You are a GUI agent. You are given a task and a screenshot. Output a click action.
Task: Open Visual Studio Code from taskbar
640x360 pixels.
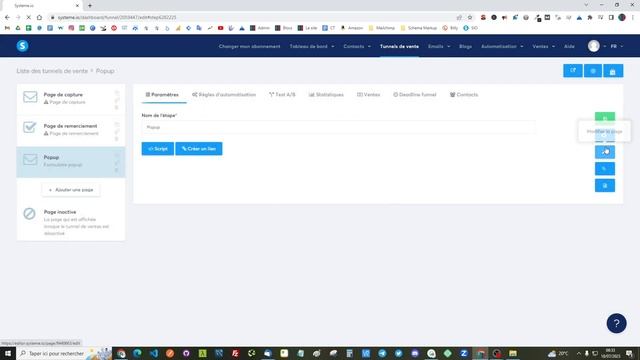click(154, 353)
